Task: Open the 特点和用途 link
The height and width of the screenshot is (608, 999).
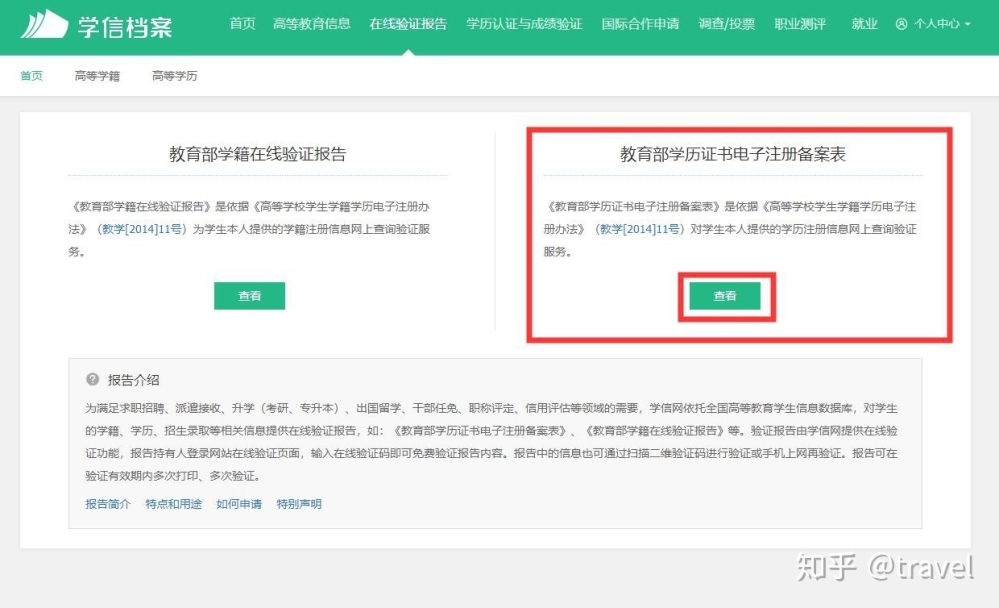Action: coord(173,503)
